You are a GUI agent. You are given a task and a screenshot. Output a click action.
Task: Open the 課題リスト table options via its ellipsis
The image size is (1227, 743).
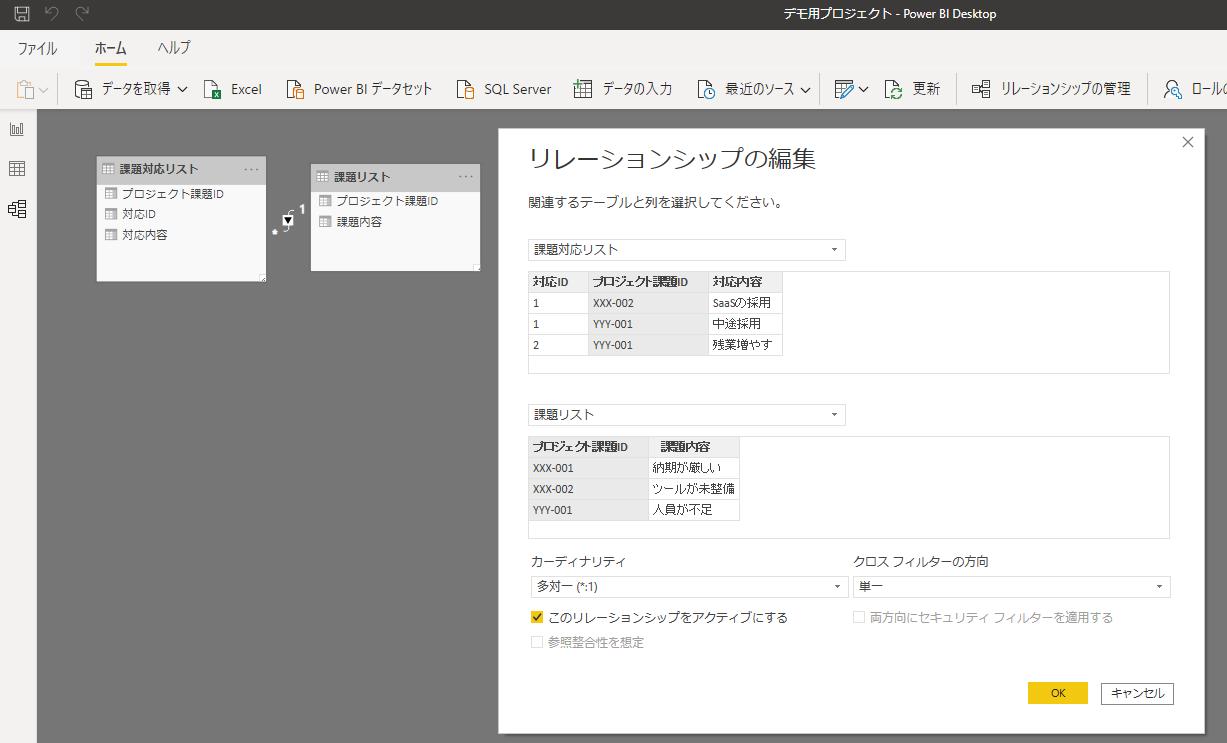(466, 177)
